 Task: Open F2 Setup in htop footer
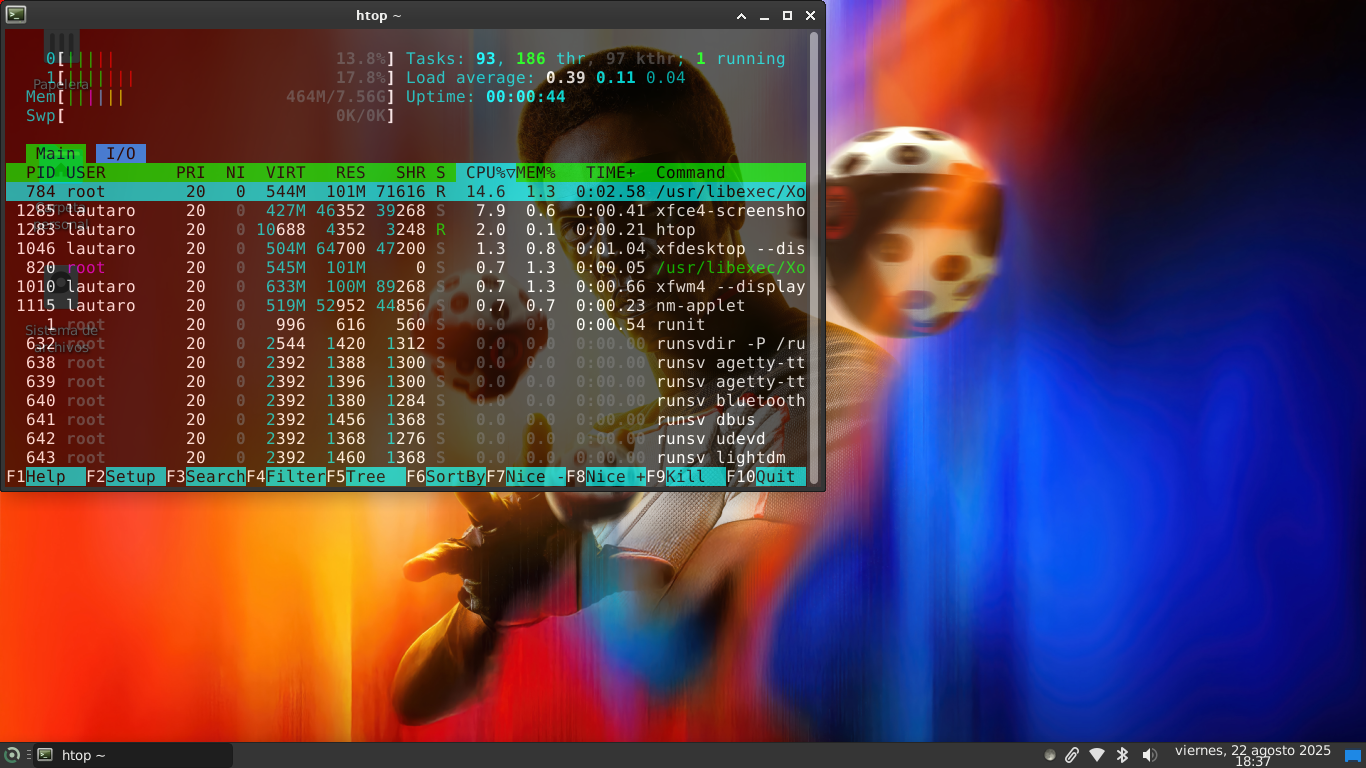(126, 477)
